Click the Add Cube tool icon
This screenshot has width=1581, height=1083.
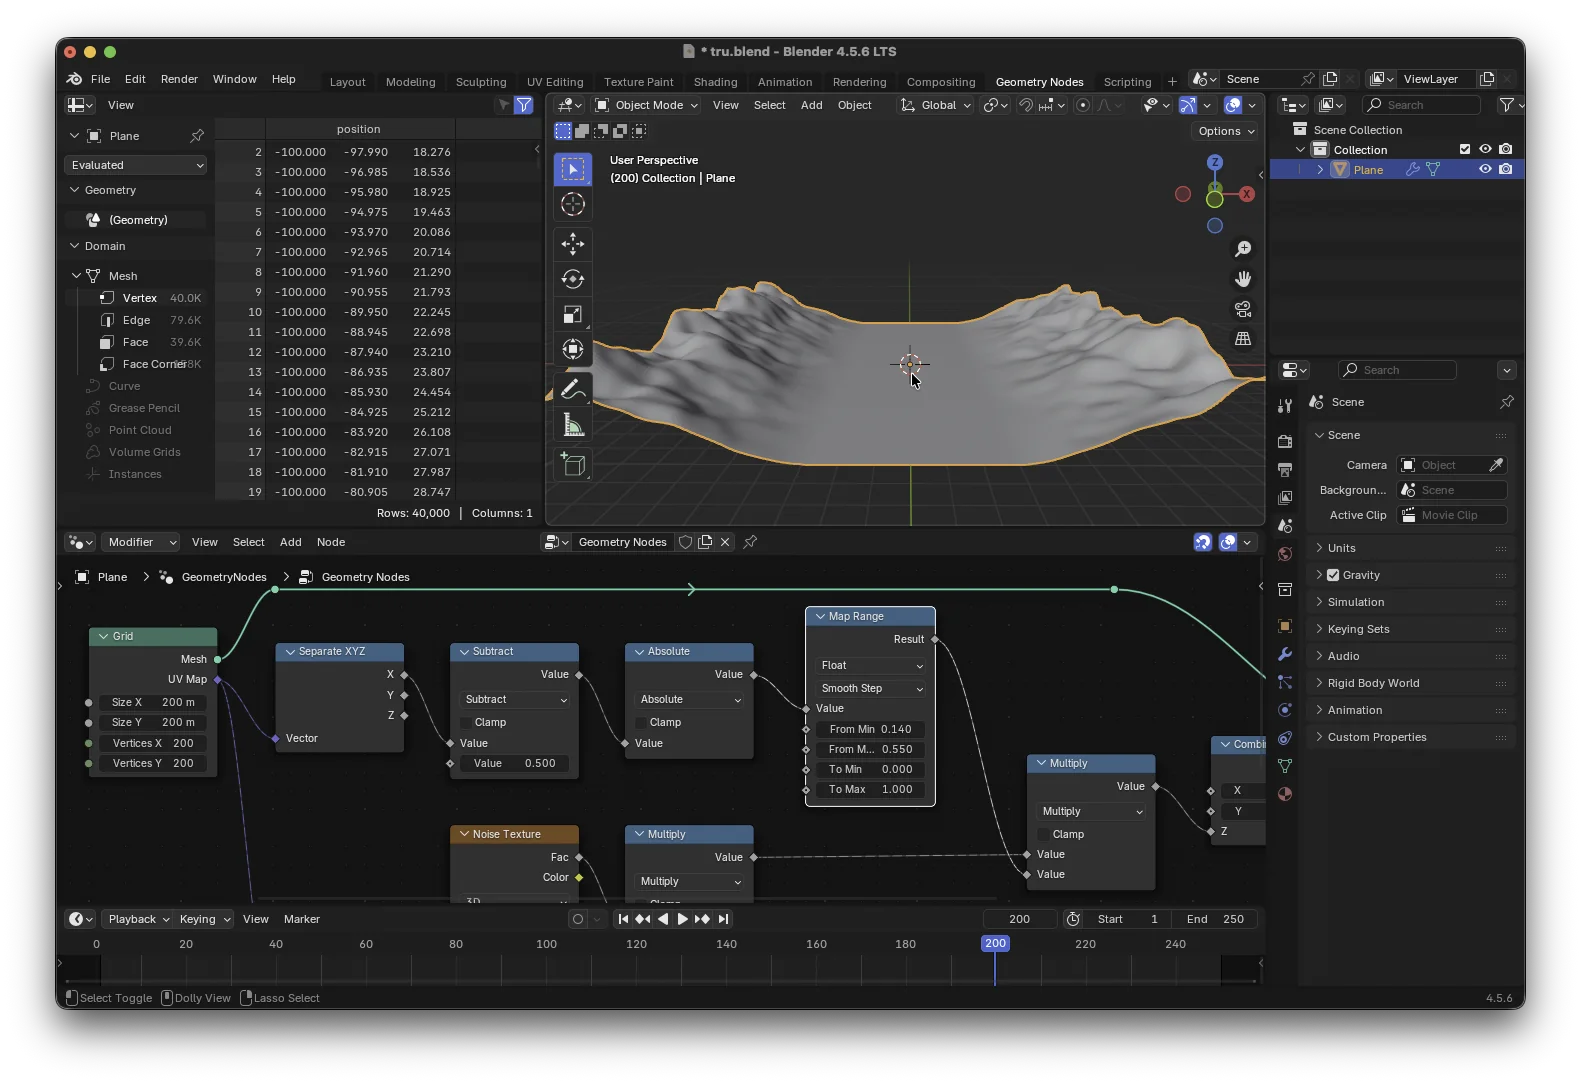coord(573,464)
